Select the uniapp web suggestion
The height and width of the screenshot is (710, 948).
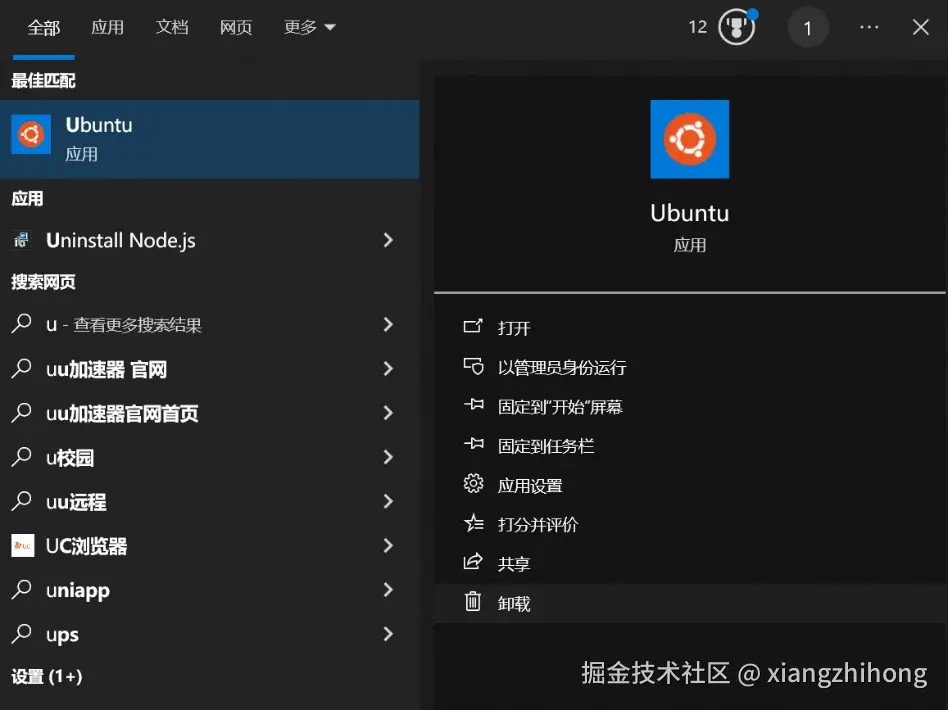point(209,589)
